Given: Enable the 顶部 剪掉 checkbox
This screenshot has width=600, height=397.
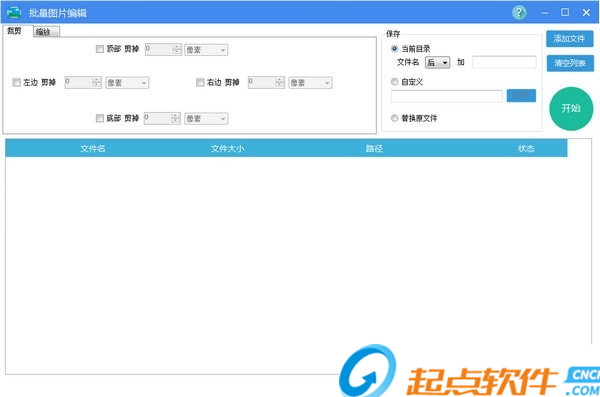Looking at the screenshot, I should click(x=100, y=49).
